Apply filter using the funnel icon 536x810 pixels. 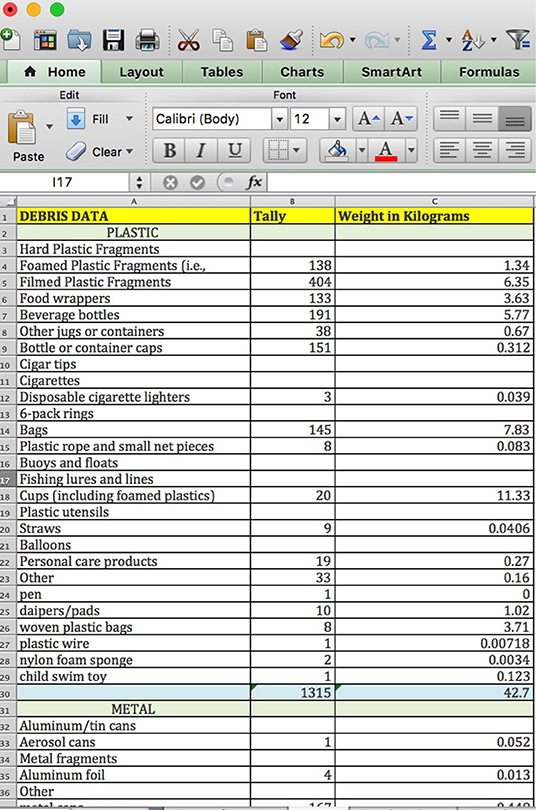coord(518,40)
